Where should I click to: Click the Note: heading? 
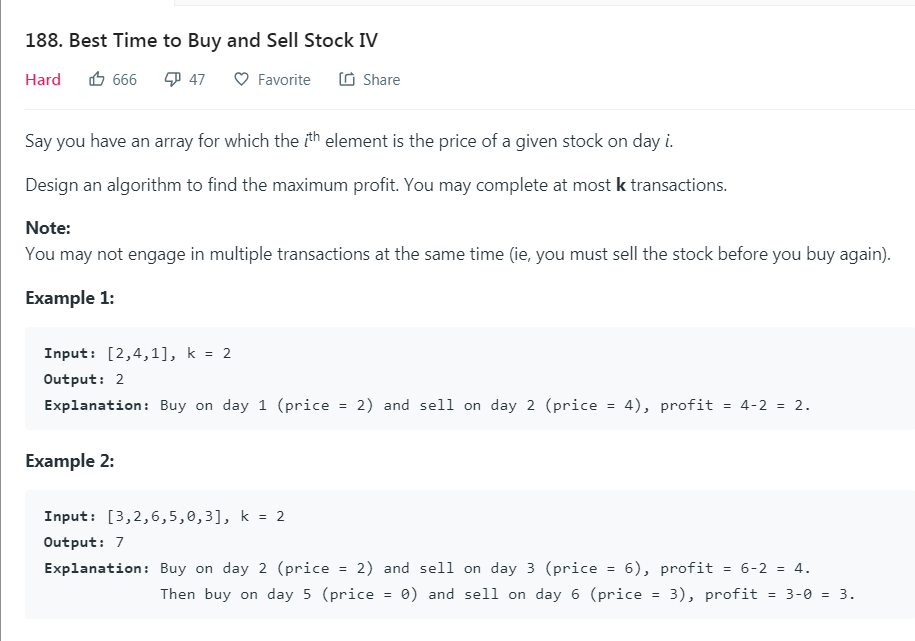(x=47, y=228)
